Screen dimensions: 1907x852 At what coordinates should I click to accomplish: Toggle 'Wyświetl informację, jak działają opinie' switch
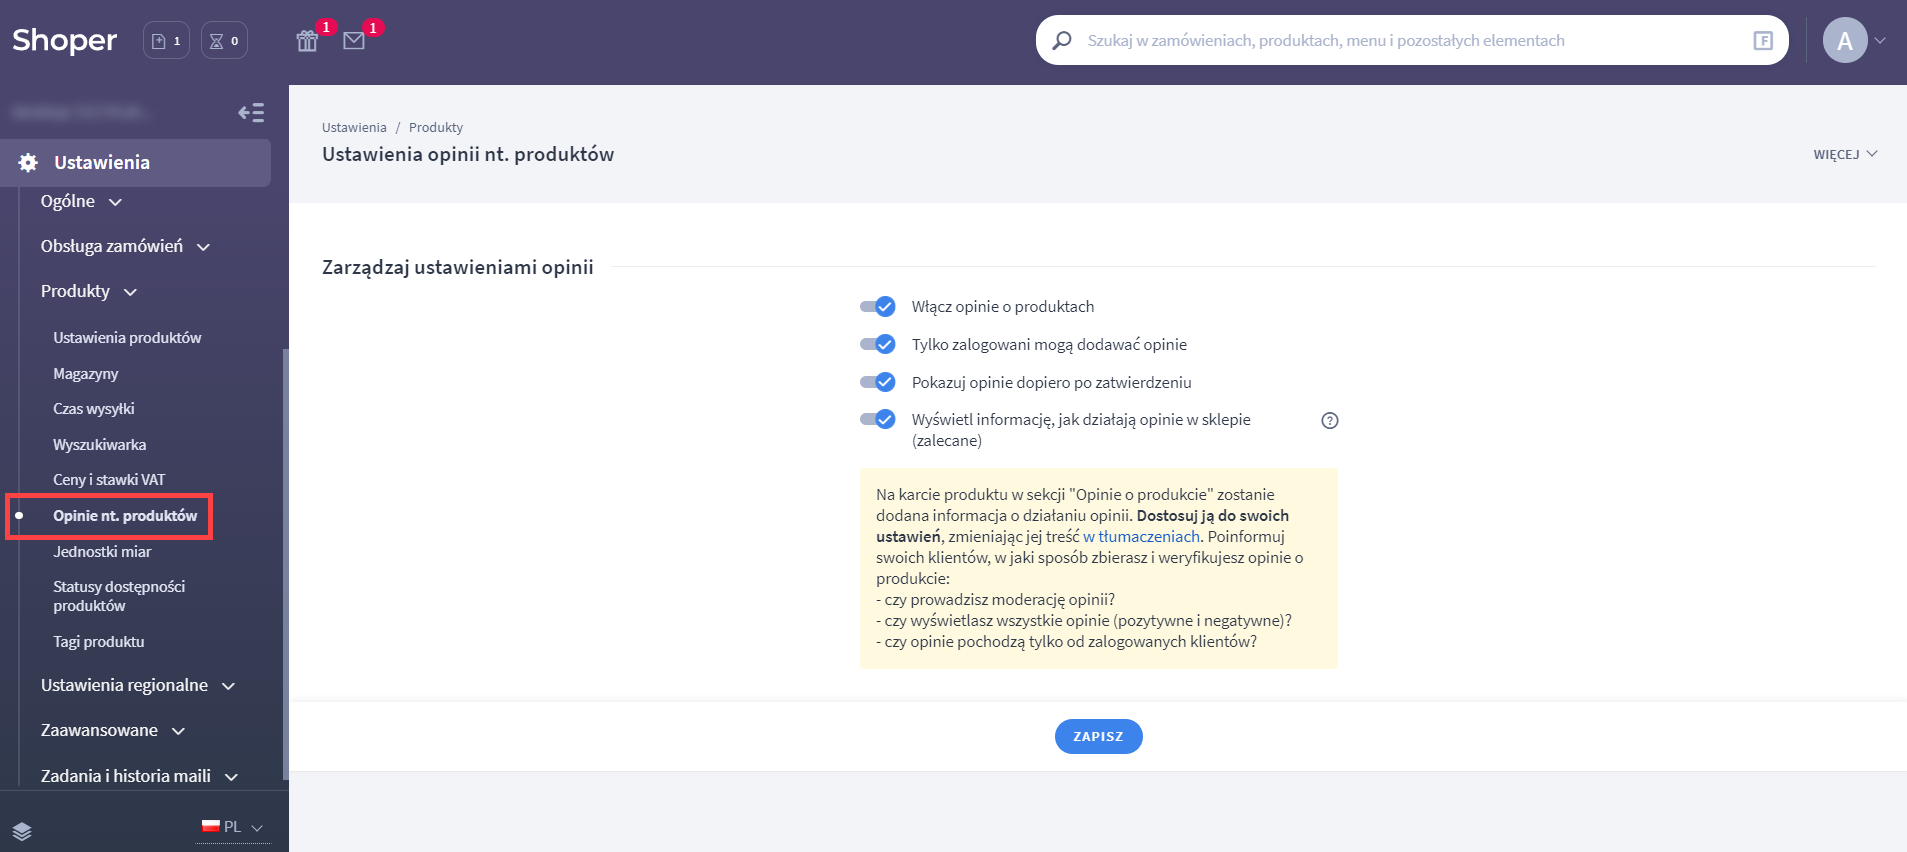coord(877,419)
